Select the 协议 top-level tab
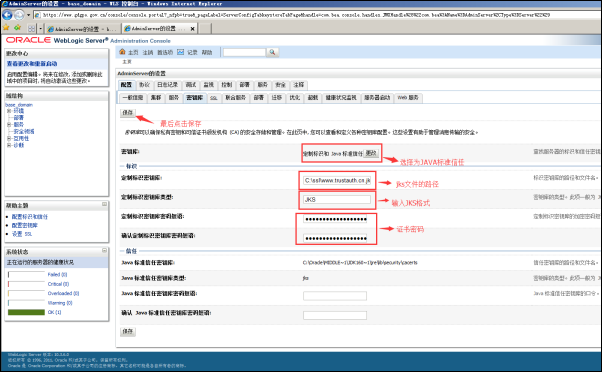This screenshot has width=602, height=372. [144, 85]
